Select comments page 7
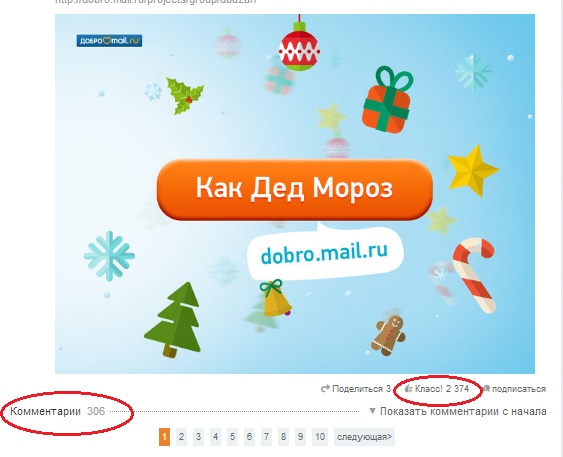563x457 pixels. (266, 437)
